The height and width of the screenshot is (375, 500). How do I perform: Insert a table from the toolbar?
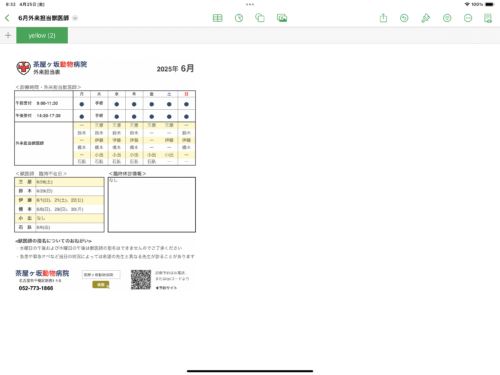pyautogui.click(x=218, y=18)
